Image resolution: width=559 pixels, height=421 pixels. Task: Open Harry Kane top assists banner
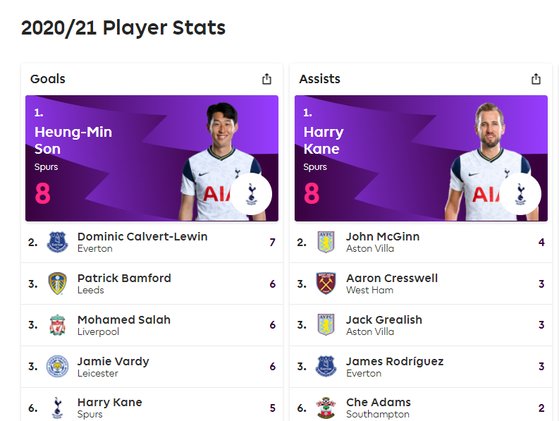point(421,158)
